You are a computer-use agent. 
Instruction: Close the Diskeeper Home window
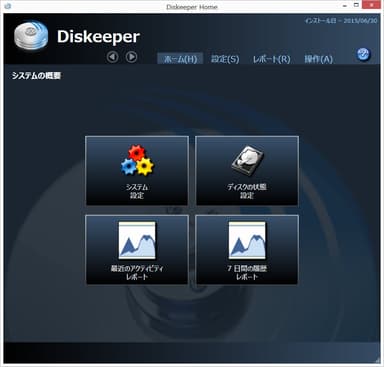coord(372,5)
